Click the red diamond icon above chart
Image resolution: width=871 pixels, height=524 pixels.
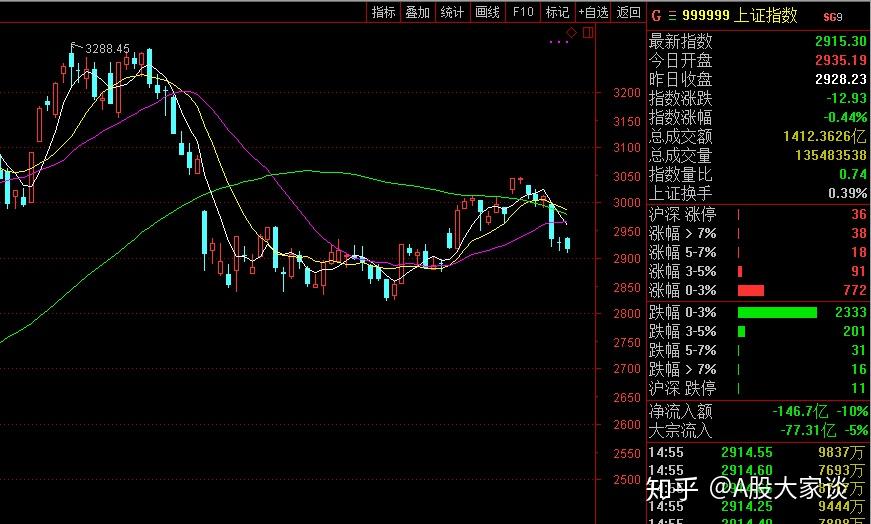(572, 33)
